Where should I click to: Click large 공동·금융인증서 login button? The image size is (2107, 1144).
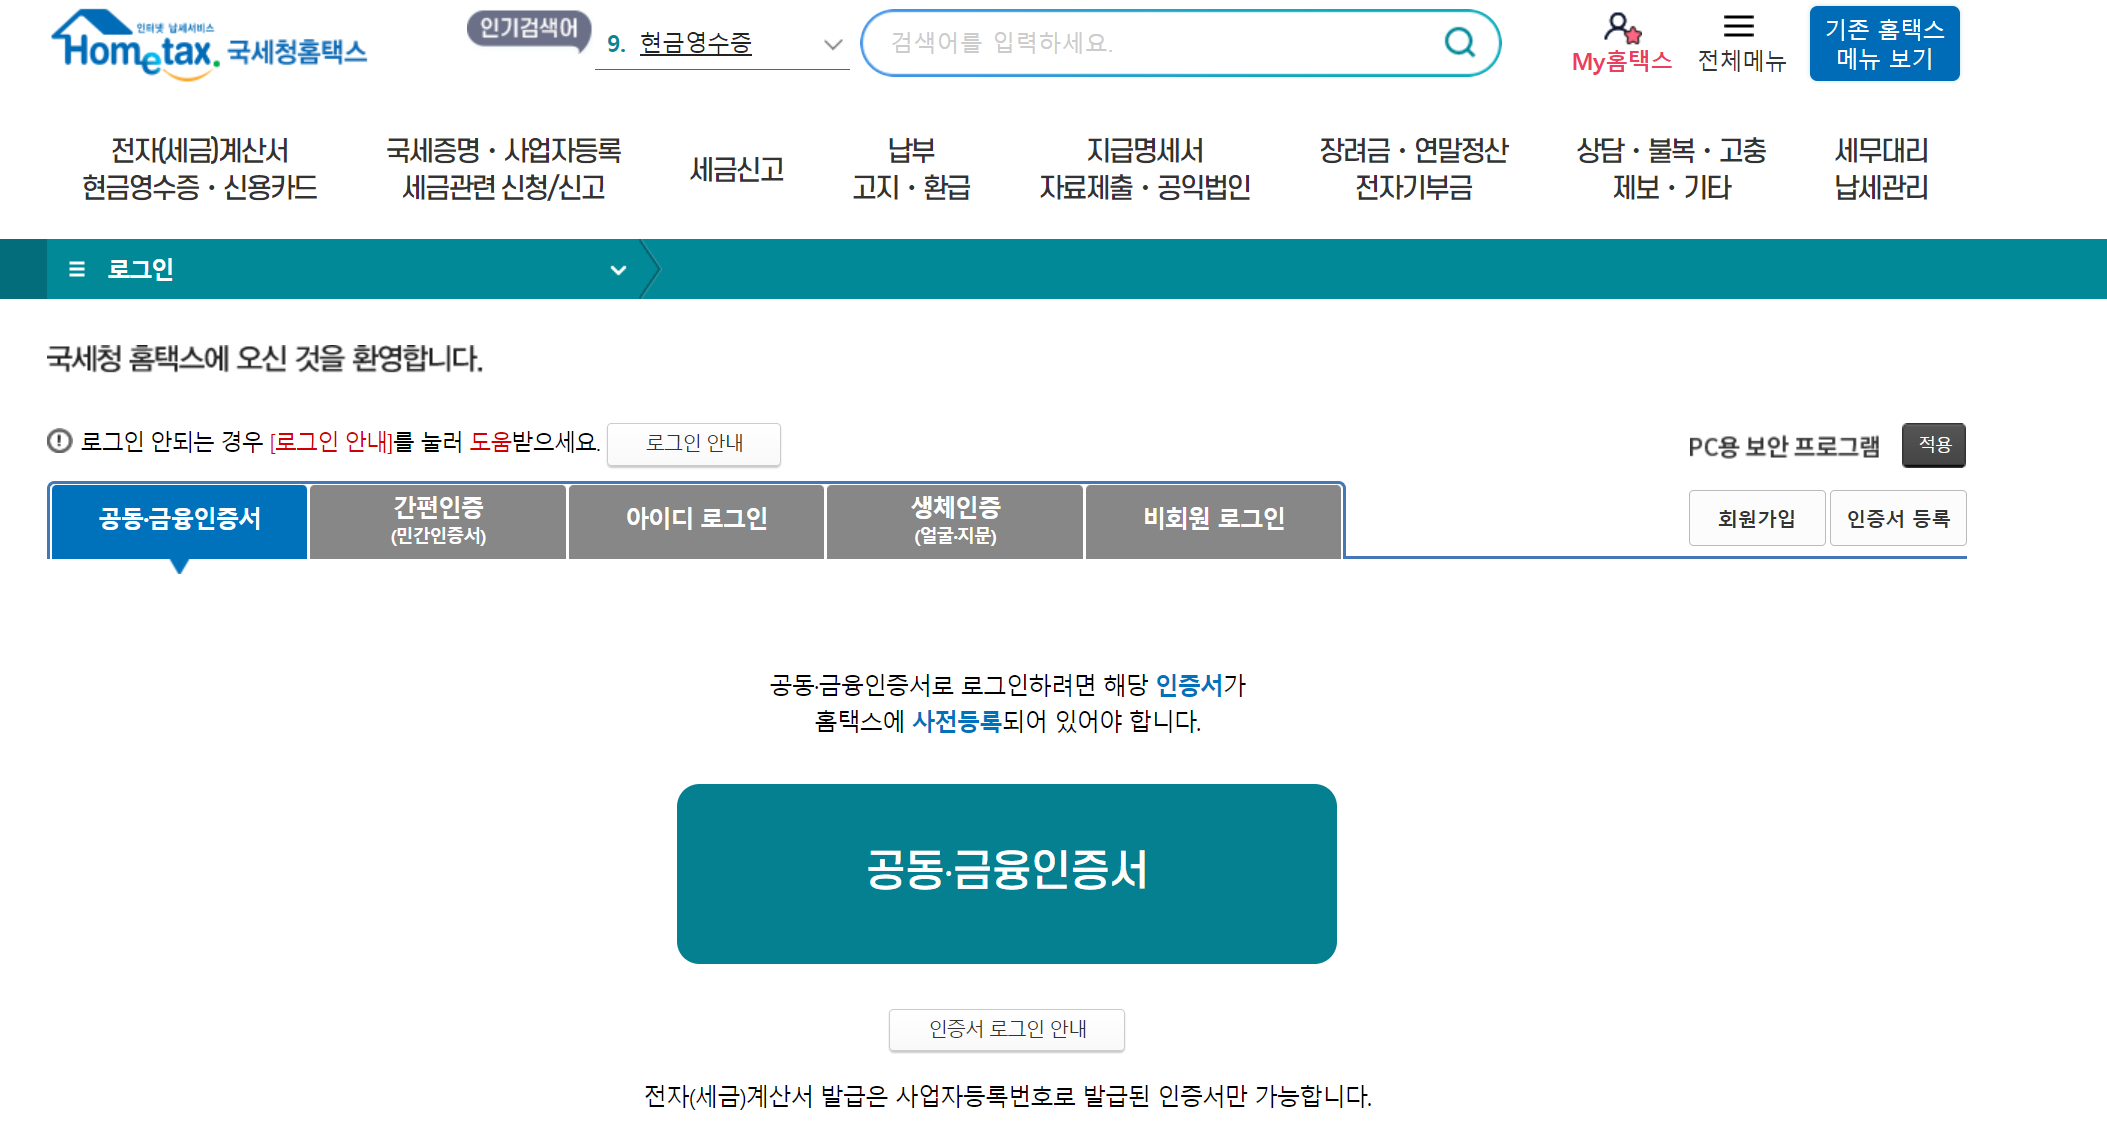pyautogui.click(x=1006, y=873)
